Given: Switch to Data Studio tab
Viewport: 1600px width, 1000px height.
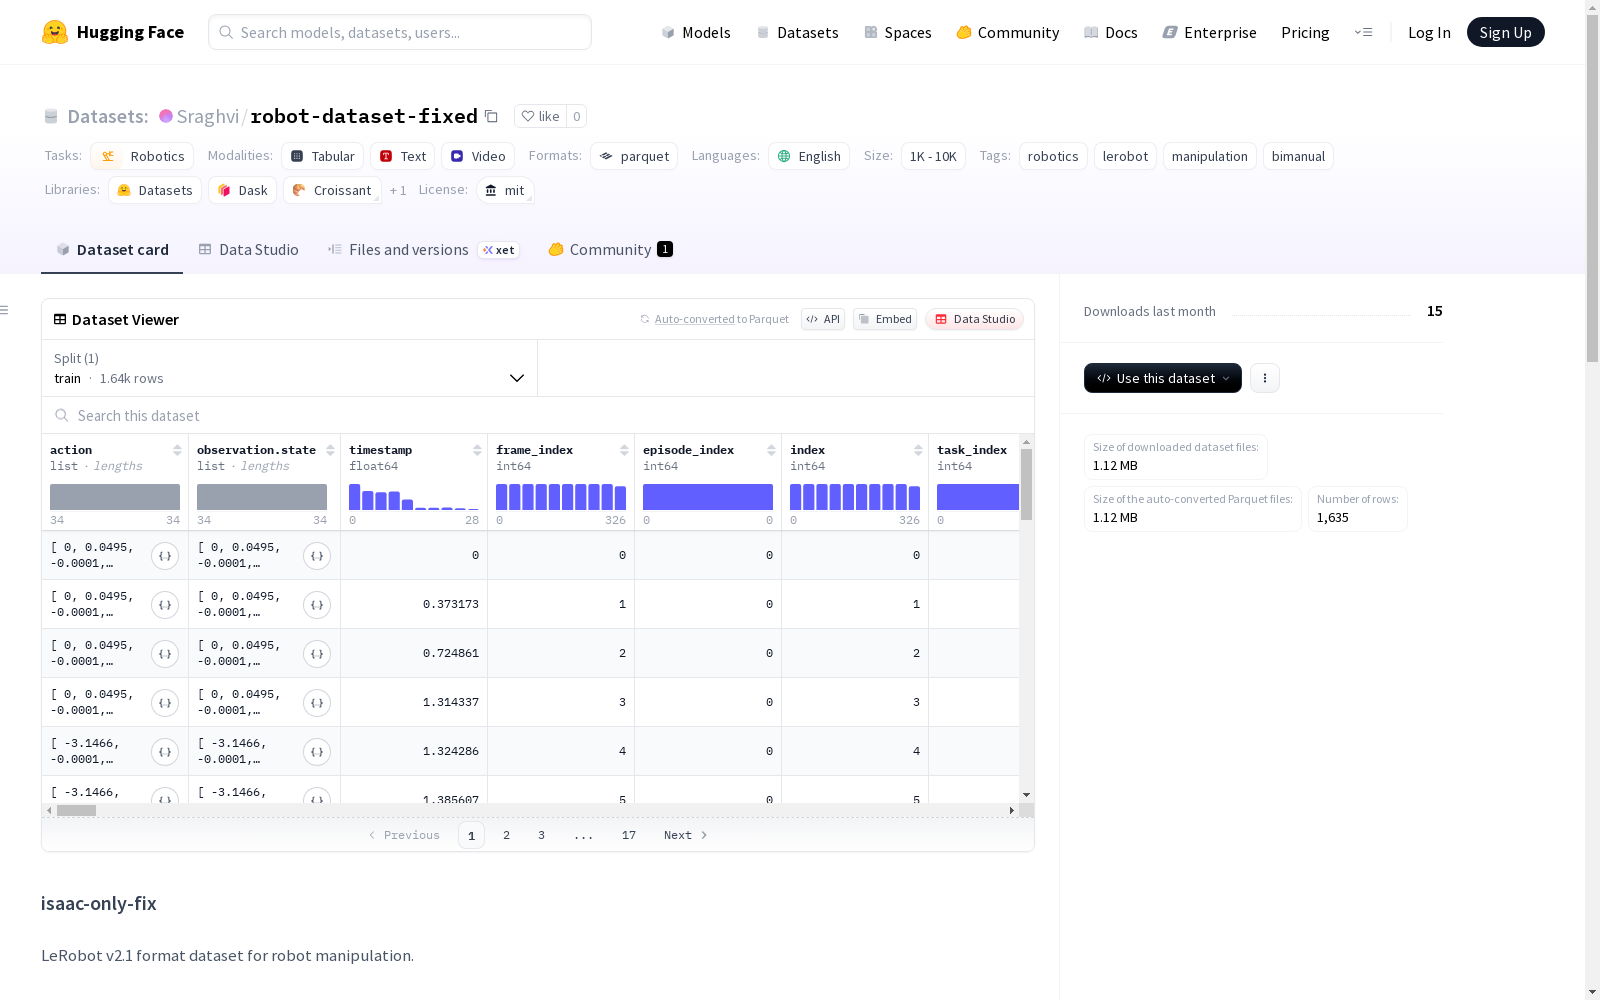Looking at the screenshot, I should click(248, 250).
